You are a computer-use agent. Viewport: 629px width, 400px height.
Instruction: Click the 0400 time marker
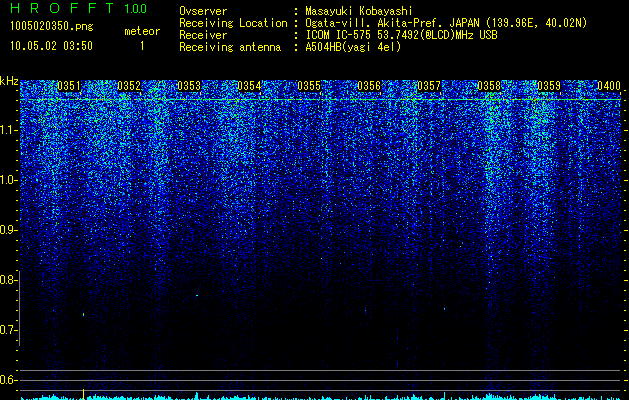pos(609,86)
